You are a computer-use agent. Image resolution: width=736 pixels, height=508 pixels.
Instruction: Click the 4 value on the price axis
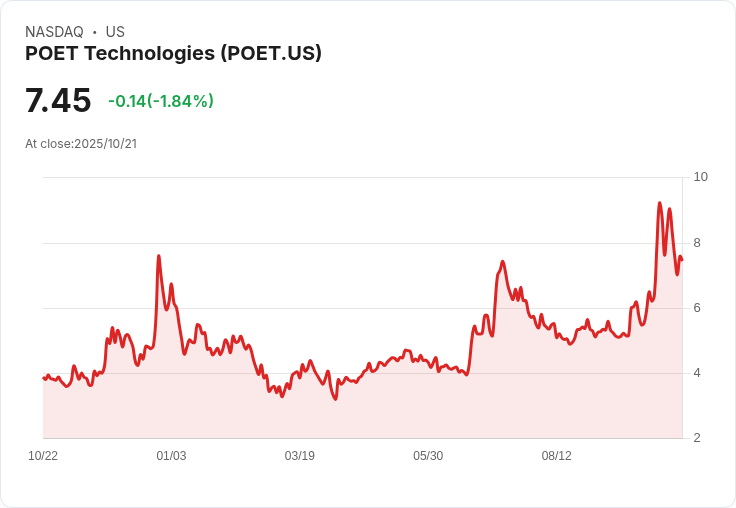pyautogui.click(x=697, y=373)
